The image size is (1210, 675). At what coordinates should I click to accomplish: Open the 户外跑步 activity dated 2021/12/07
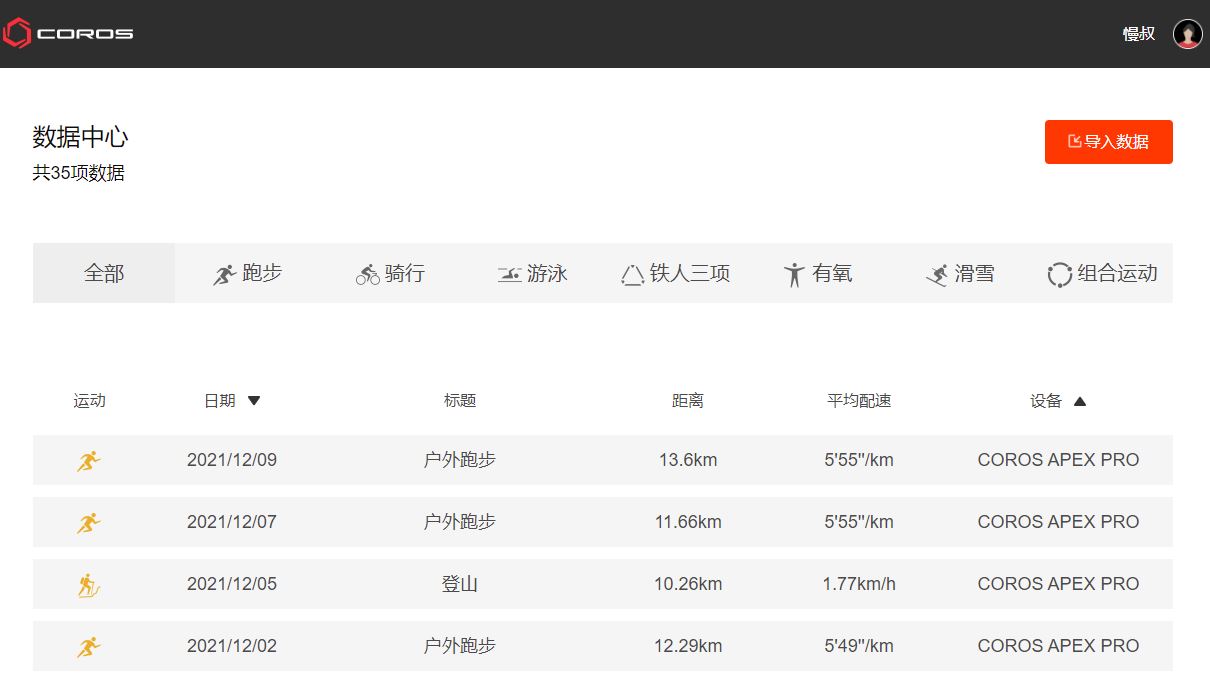click(459, 522)
